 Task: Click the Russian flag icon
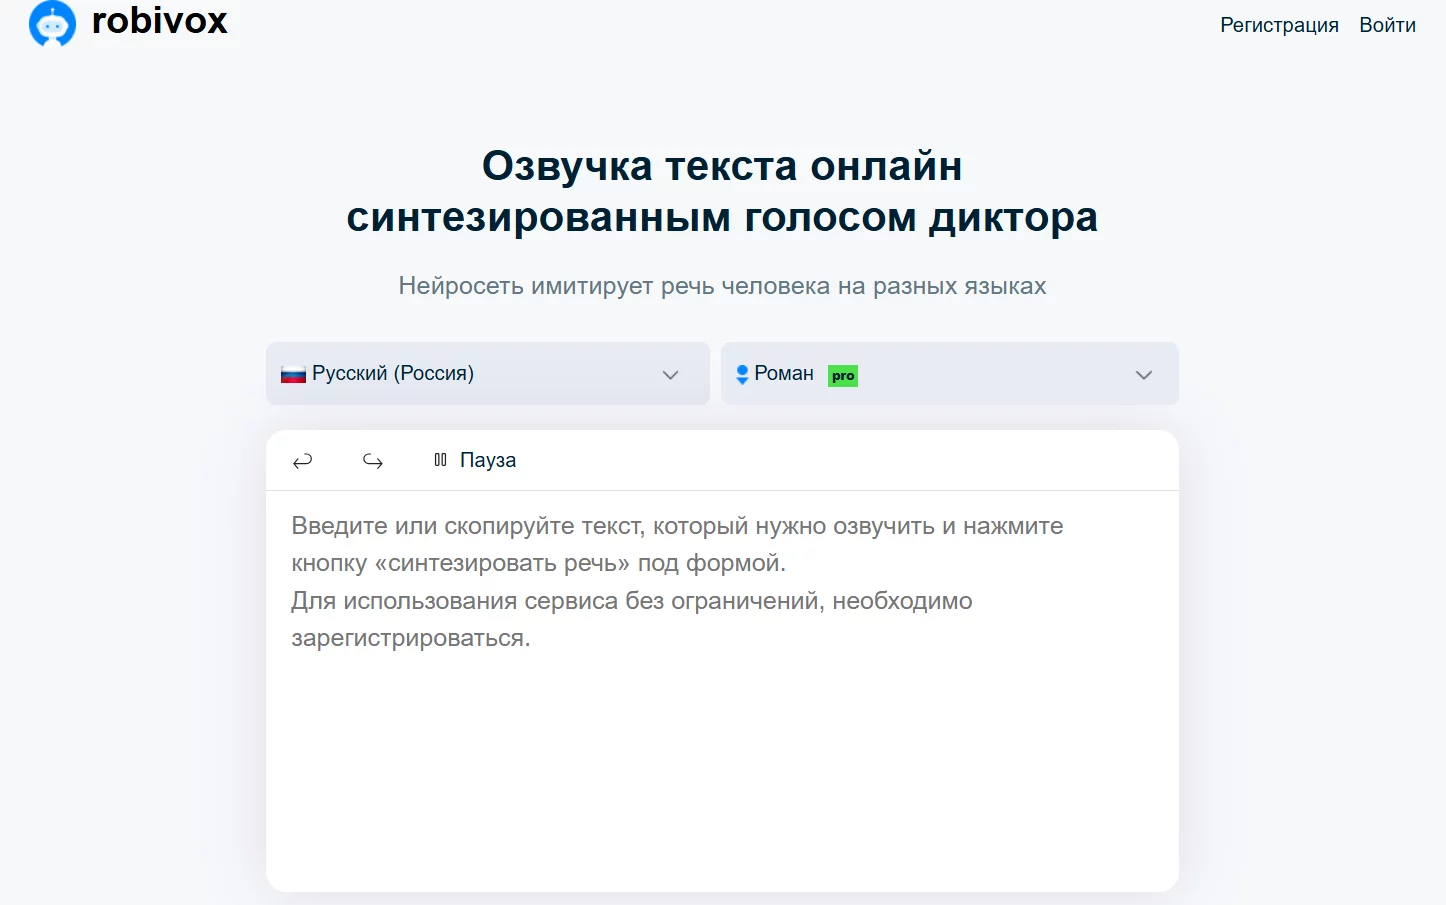pyautogui.click(x=293, y=375)
